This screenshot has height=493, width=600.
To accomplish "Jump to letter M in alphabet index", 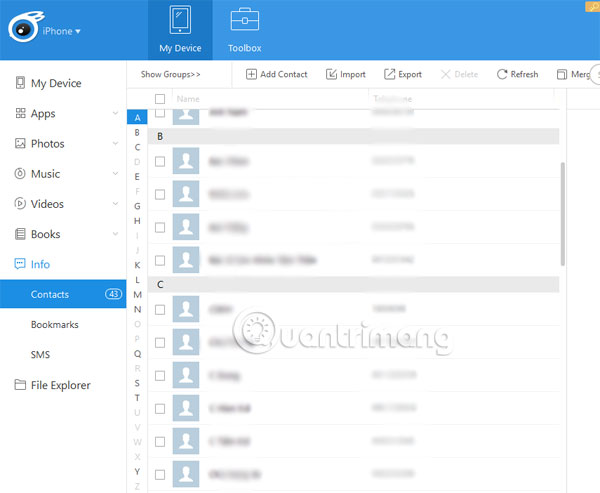I will pyautogui.click(x=137, y=295).
